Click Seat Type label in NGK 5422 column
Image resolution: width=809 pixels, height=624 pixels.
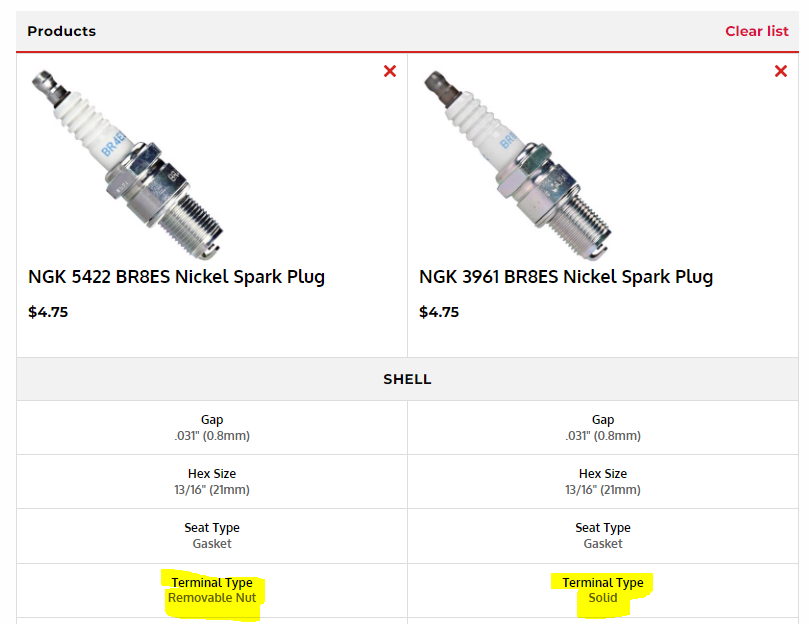pyautogui.click(x=212, y=528)
